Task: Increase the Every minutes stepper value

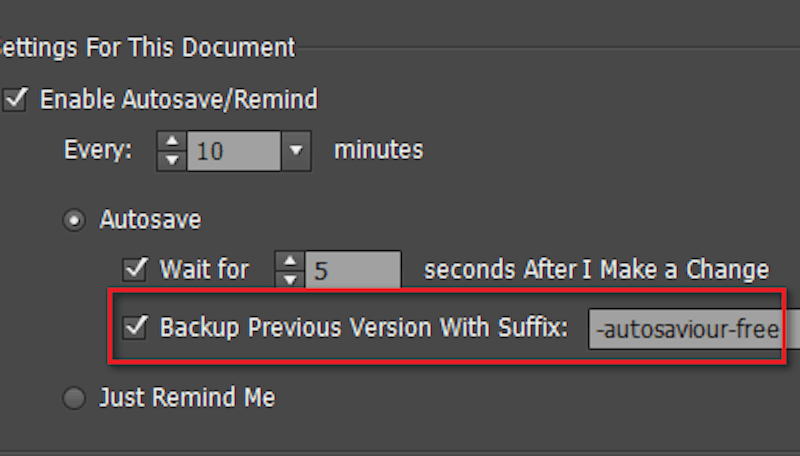Action: [172, 143]
